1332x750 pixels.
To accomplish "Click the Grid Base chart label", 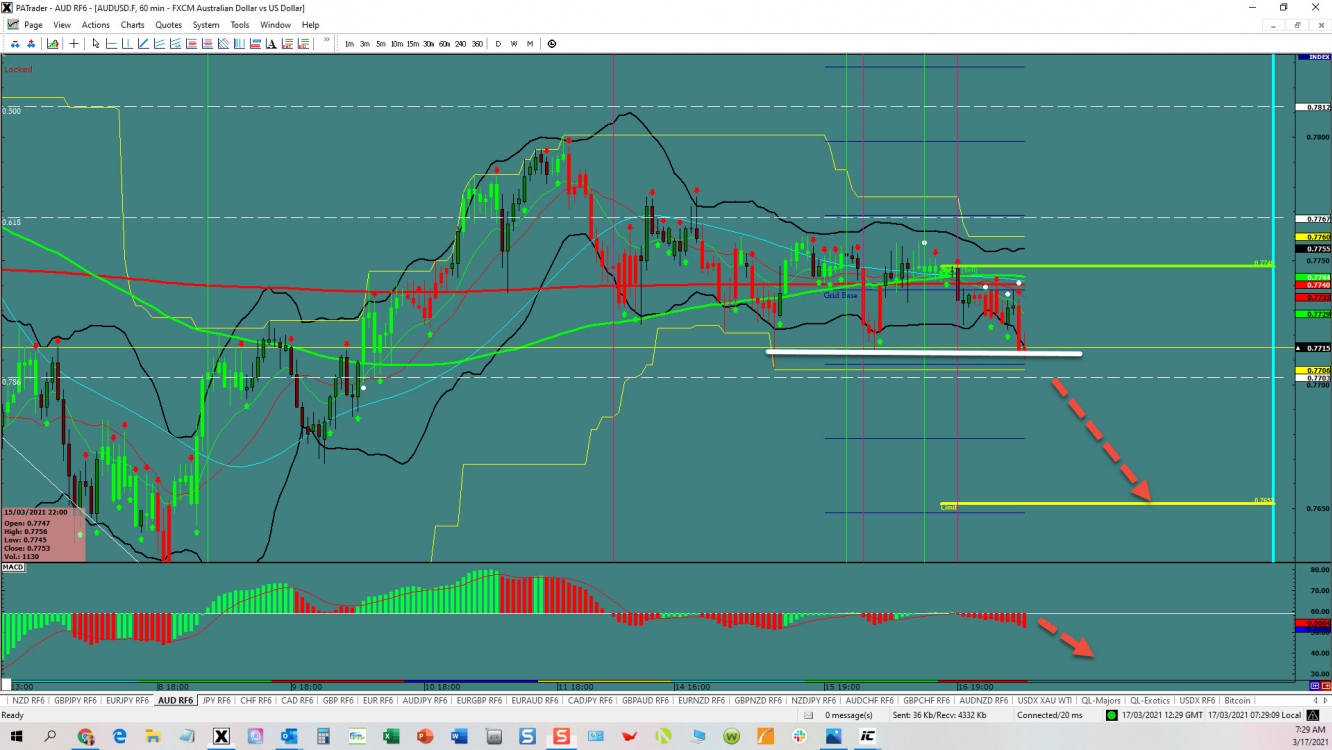I will pyautogui.click(x=840, y=295).
